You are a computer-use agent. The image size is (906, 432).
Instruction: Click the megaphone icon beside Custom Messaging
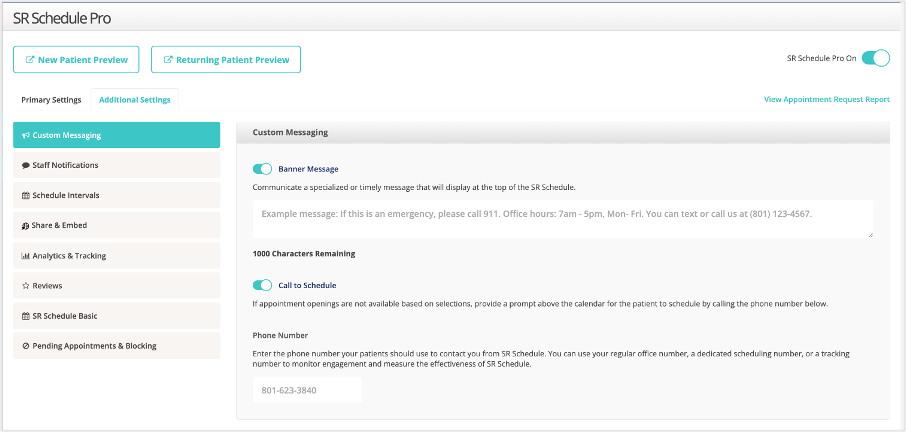click(x=26, y=136)
